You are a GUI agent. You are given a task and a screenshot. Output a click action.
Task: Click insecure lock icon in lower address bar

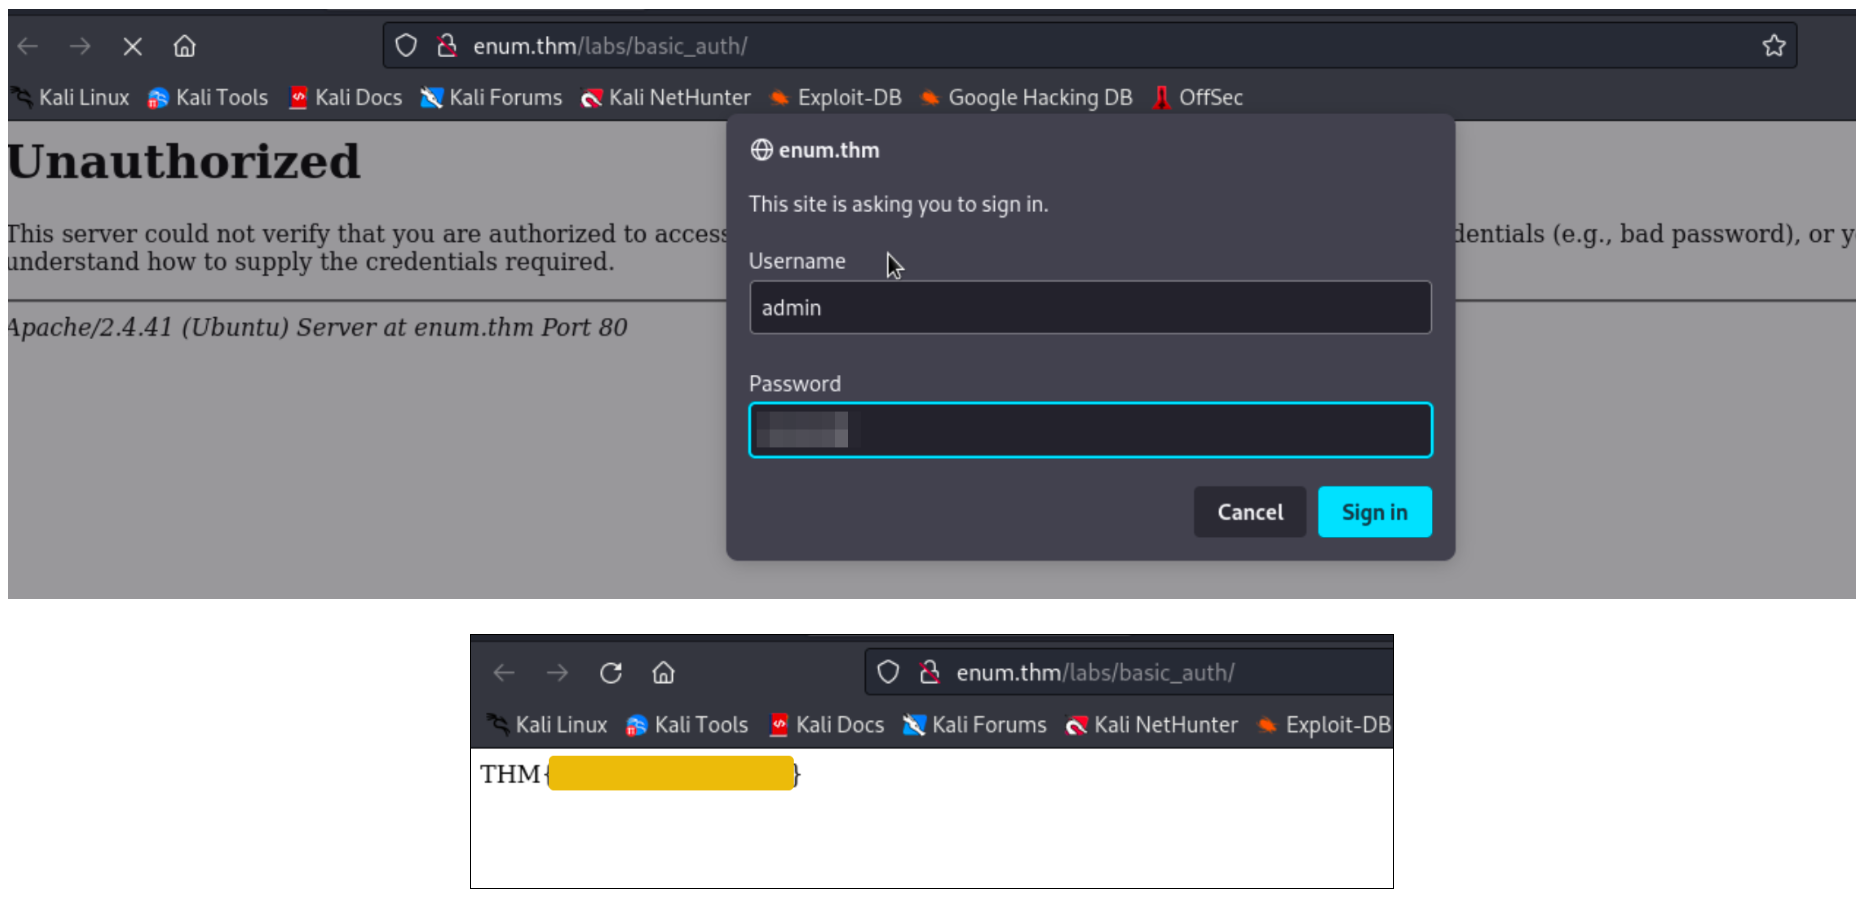click(929, 672)
